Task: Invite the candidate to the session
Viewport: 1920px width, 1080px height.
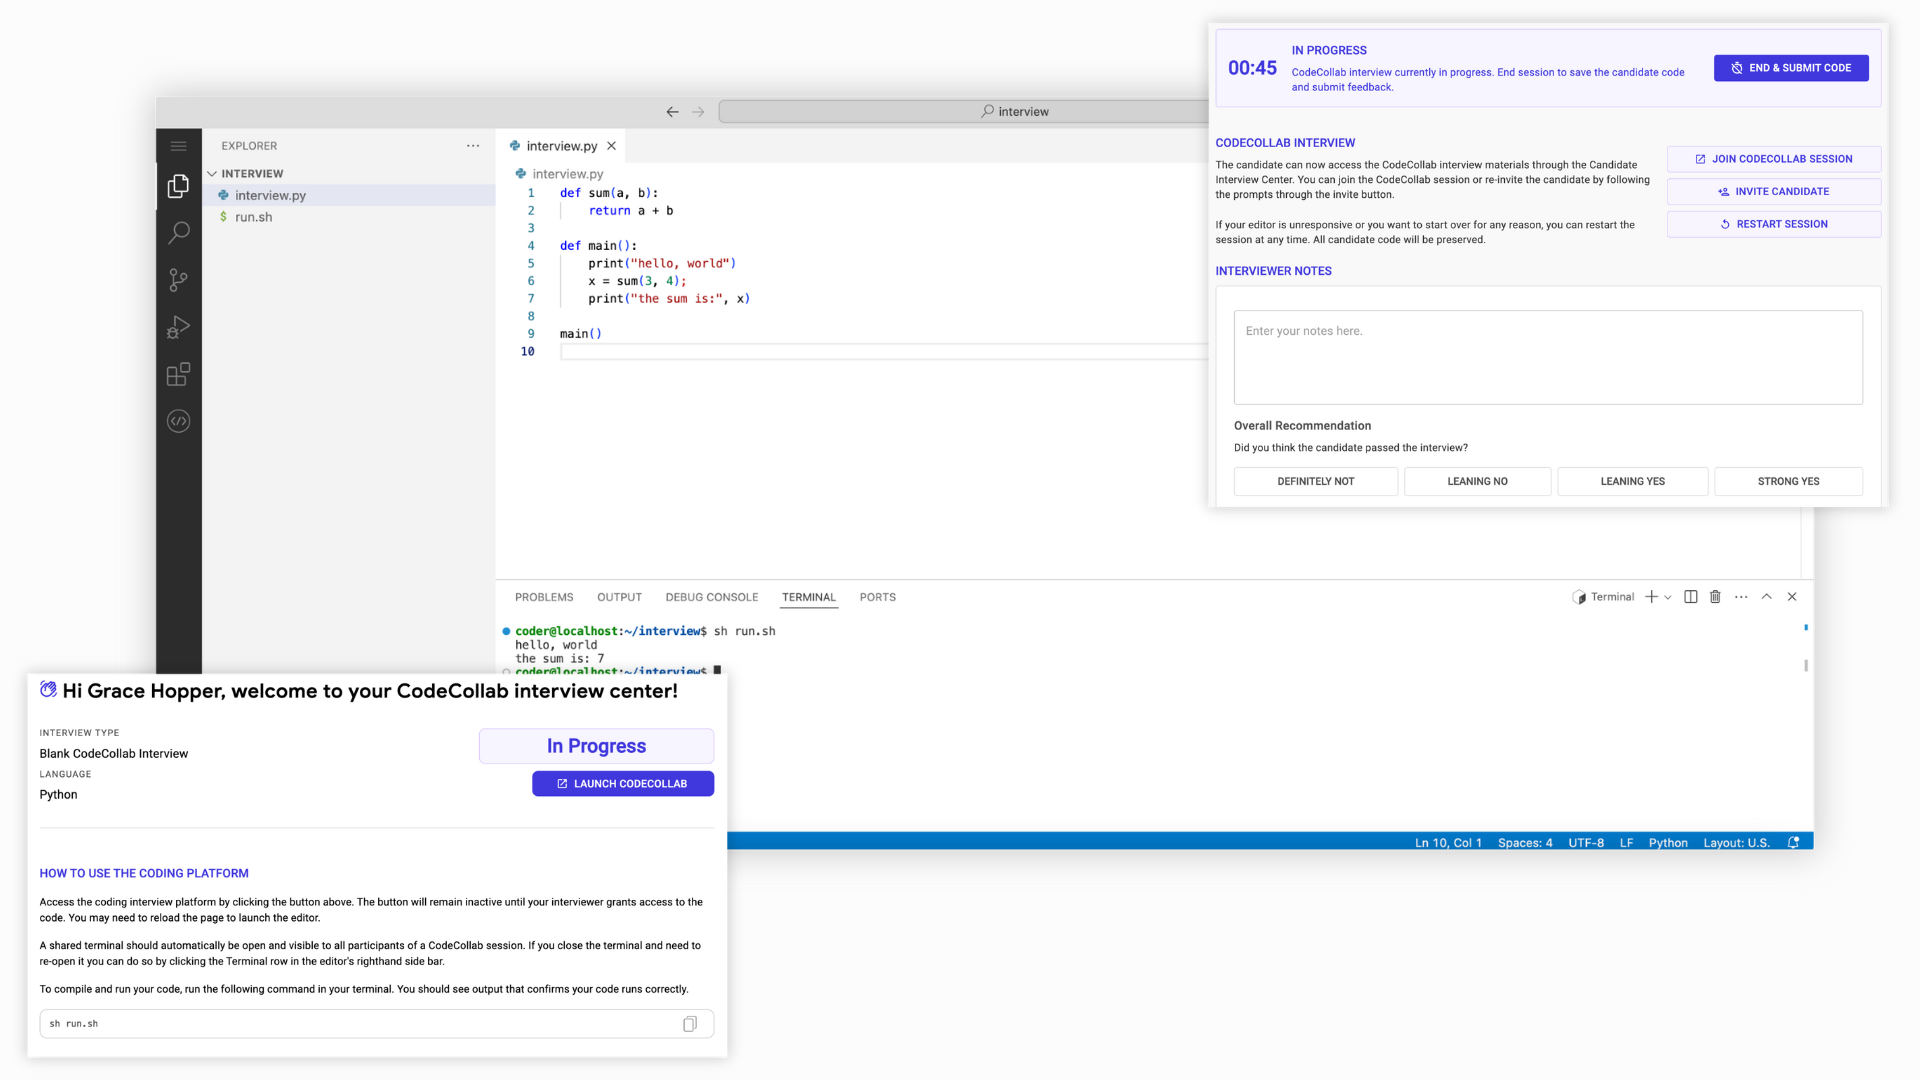Action: click(1773, 191)
